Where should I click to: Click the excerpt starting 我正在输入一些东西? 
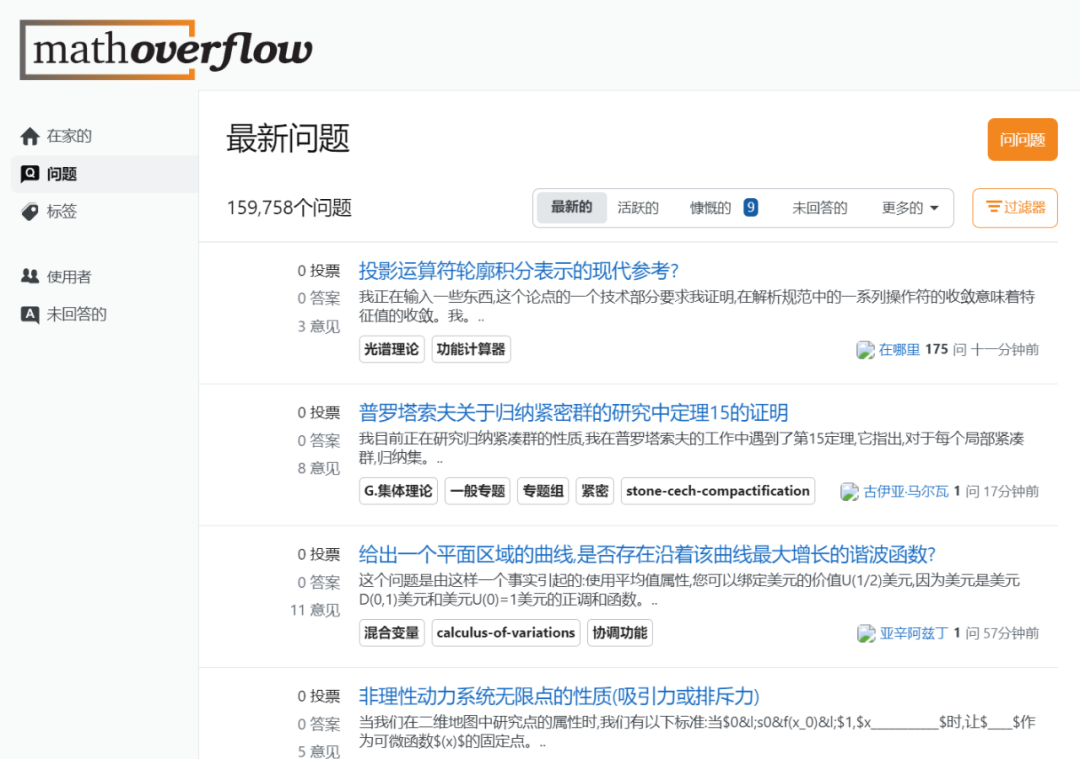pyautogui.click(x=696, y=306)
